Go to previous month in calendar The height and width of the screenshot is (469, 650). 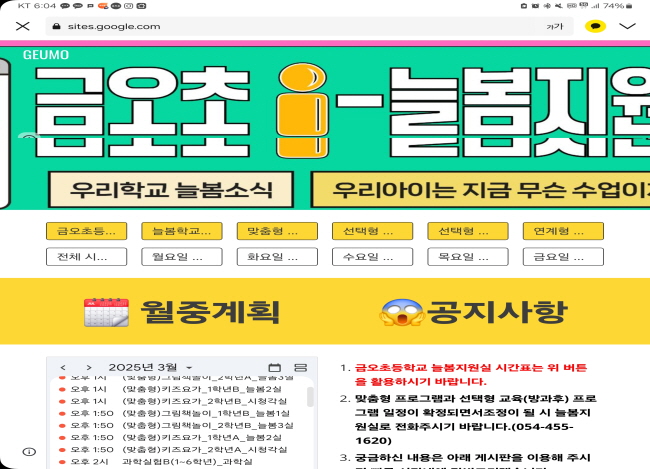coord(62,368)
